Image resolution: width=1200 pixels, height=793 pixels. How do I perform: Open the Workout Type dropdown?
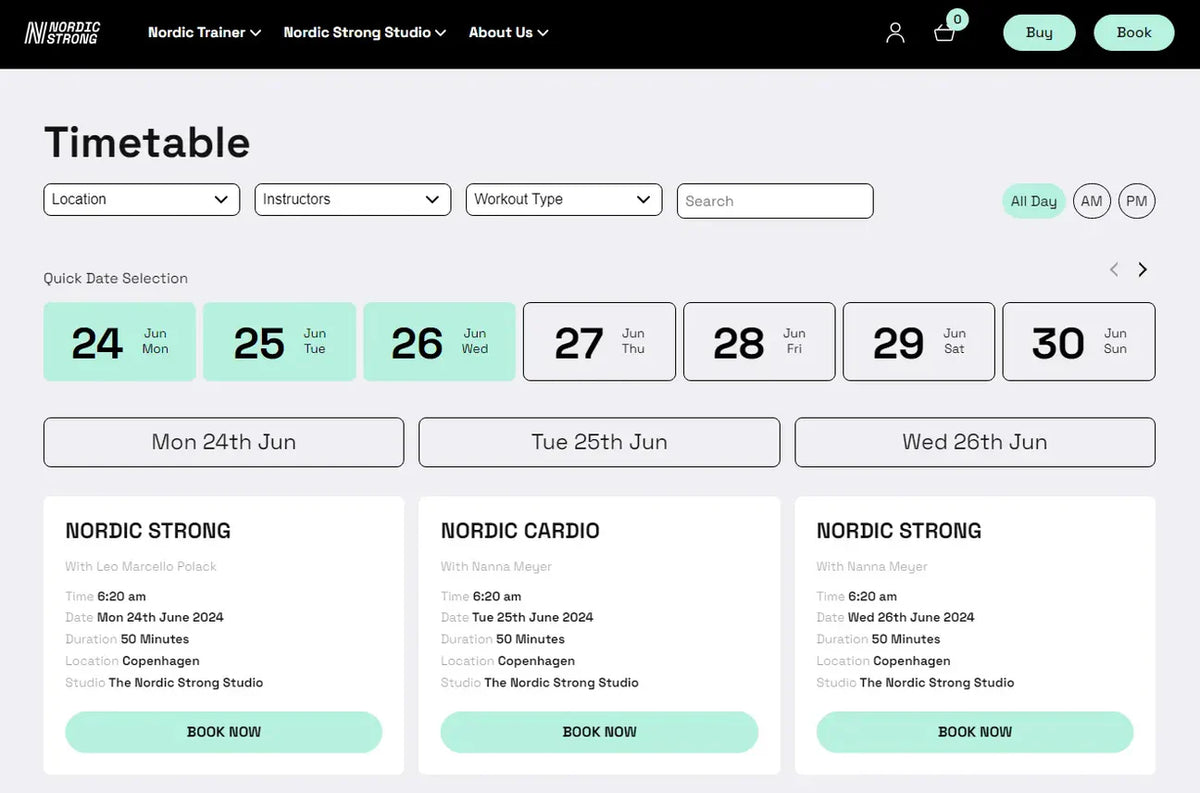[564, 199]
